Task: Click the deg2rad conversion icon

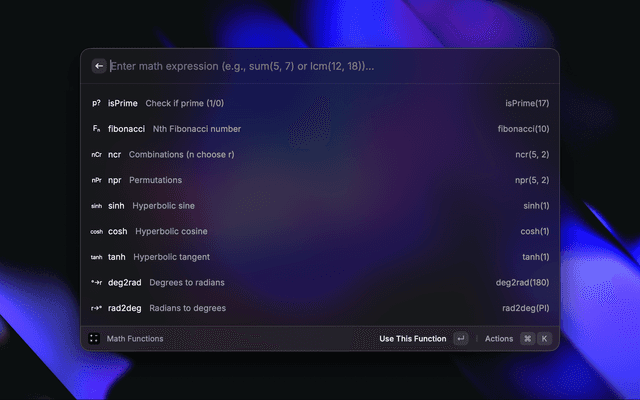Action: 96,283
